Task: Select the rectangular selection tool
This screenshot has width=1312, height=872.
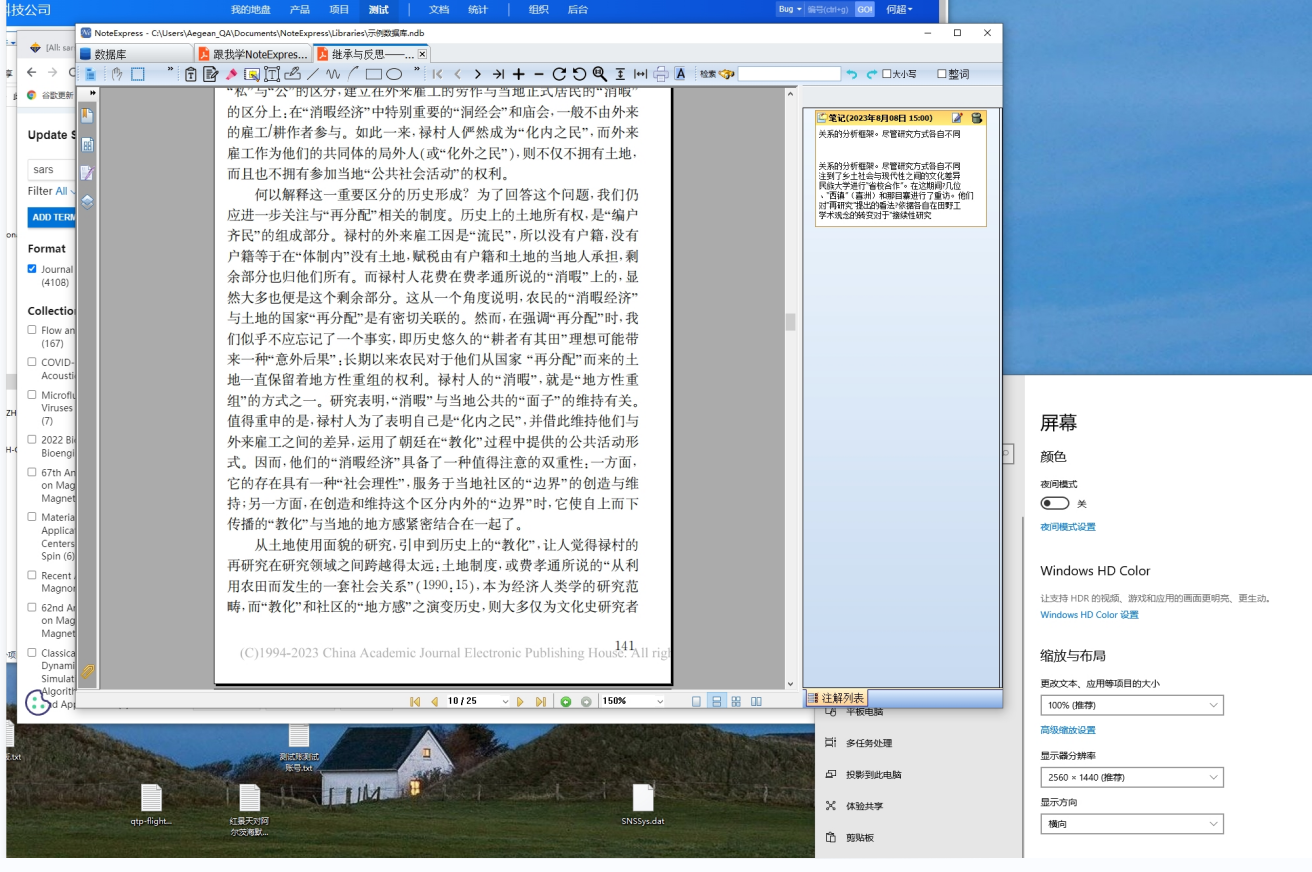Action: pos(138,74)
